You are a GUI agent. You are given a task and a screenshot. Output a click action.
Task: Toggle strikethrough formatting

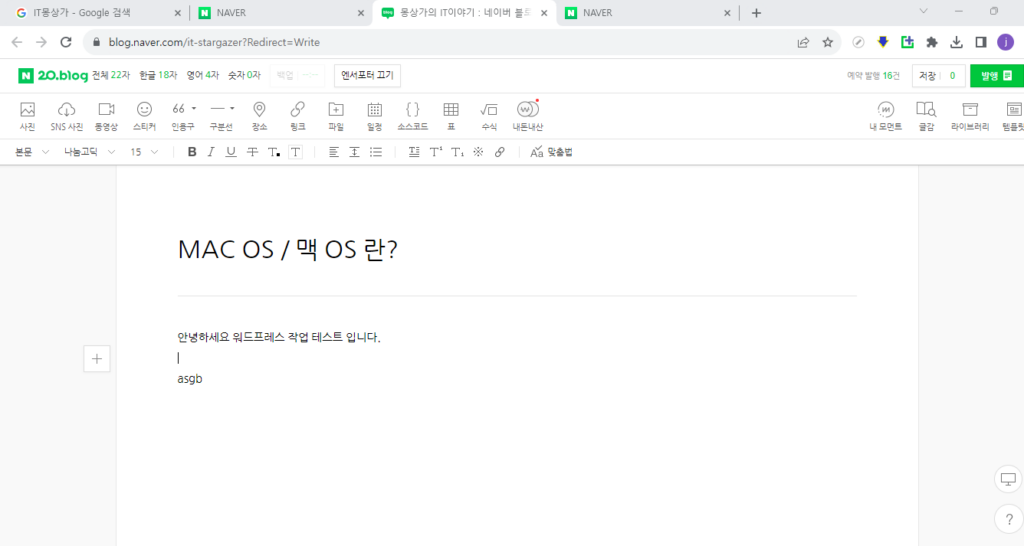coord(252,152)
